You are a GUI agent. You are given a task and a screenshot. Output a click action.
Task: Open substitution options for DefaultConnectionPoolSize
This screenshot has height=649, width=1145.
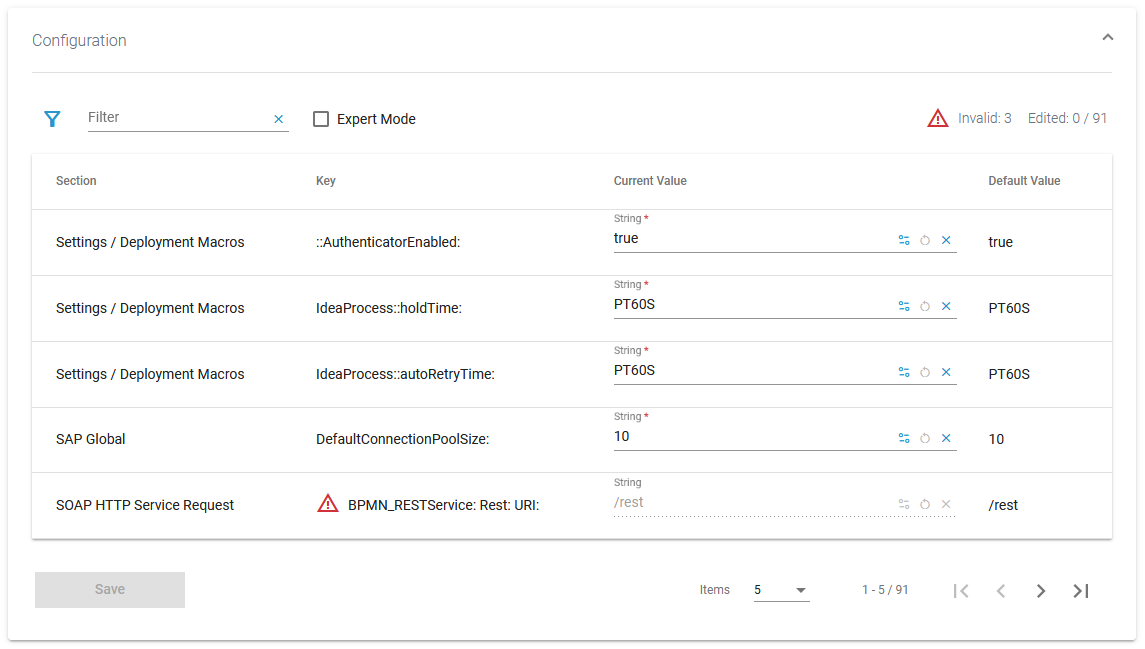tap(904, 438)
